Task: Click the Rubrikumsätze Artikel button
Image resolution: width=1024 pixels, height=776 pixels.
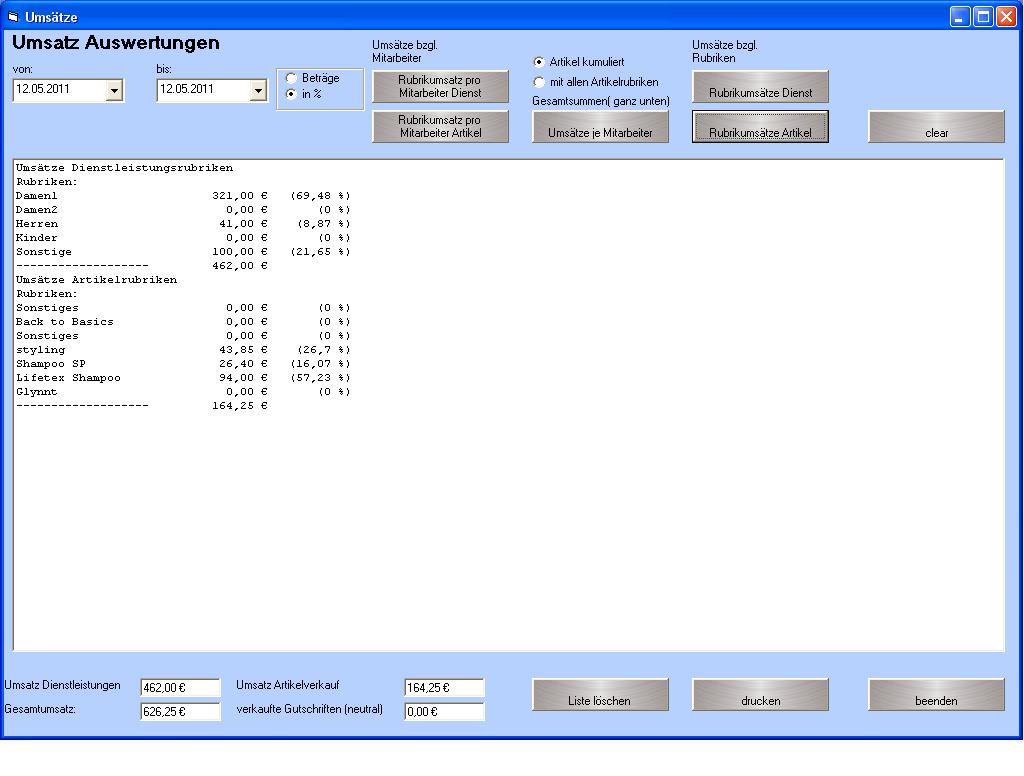Action: [760, 127]
